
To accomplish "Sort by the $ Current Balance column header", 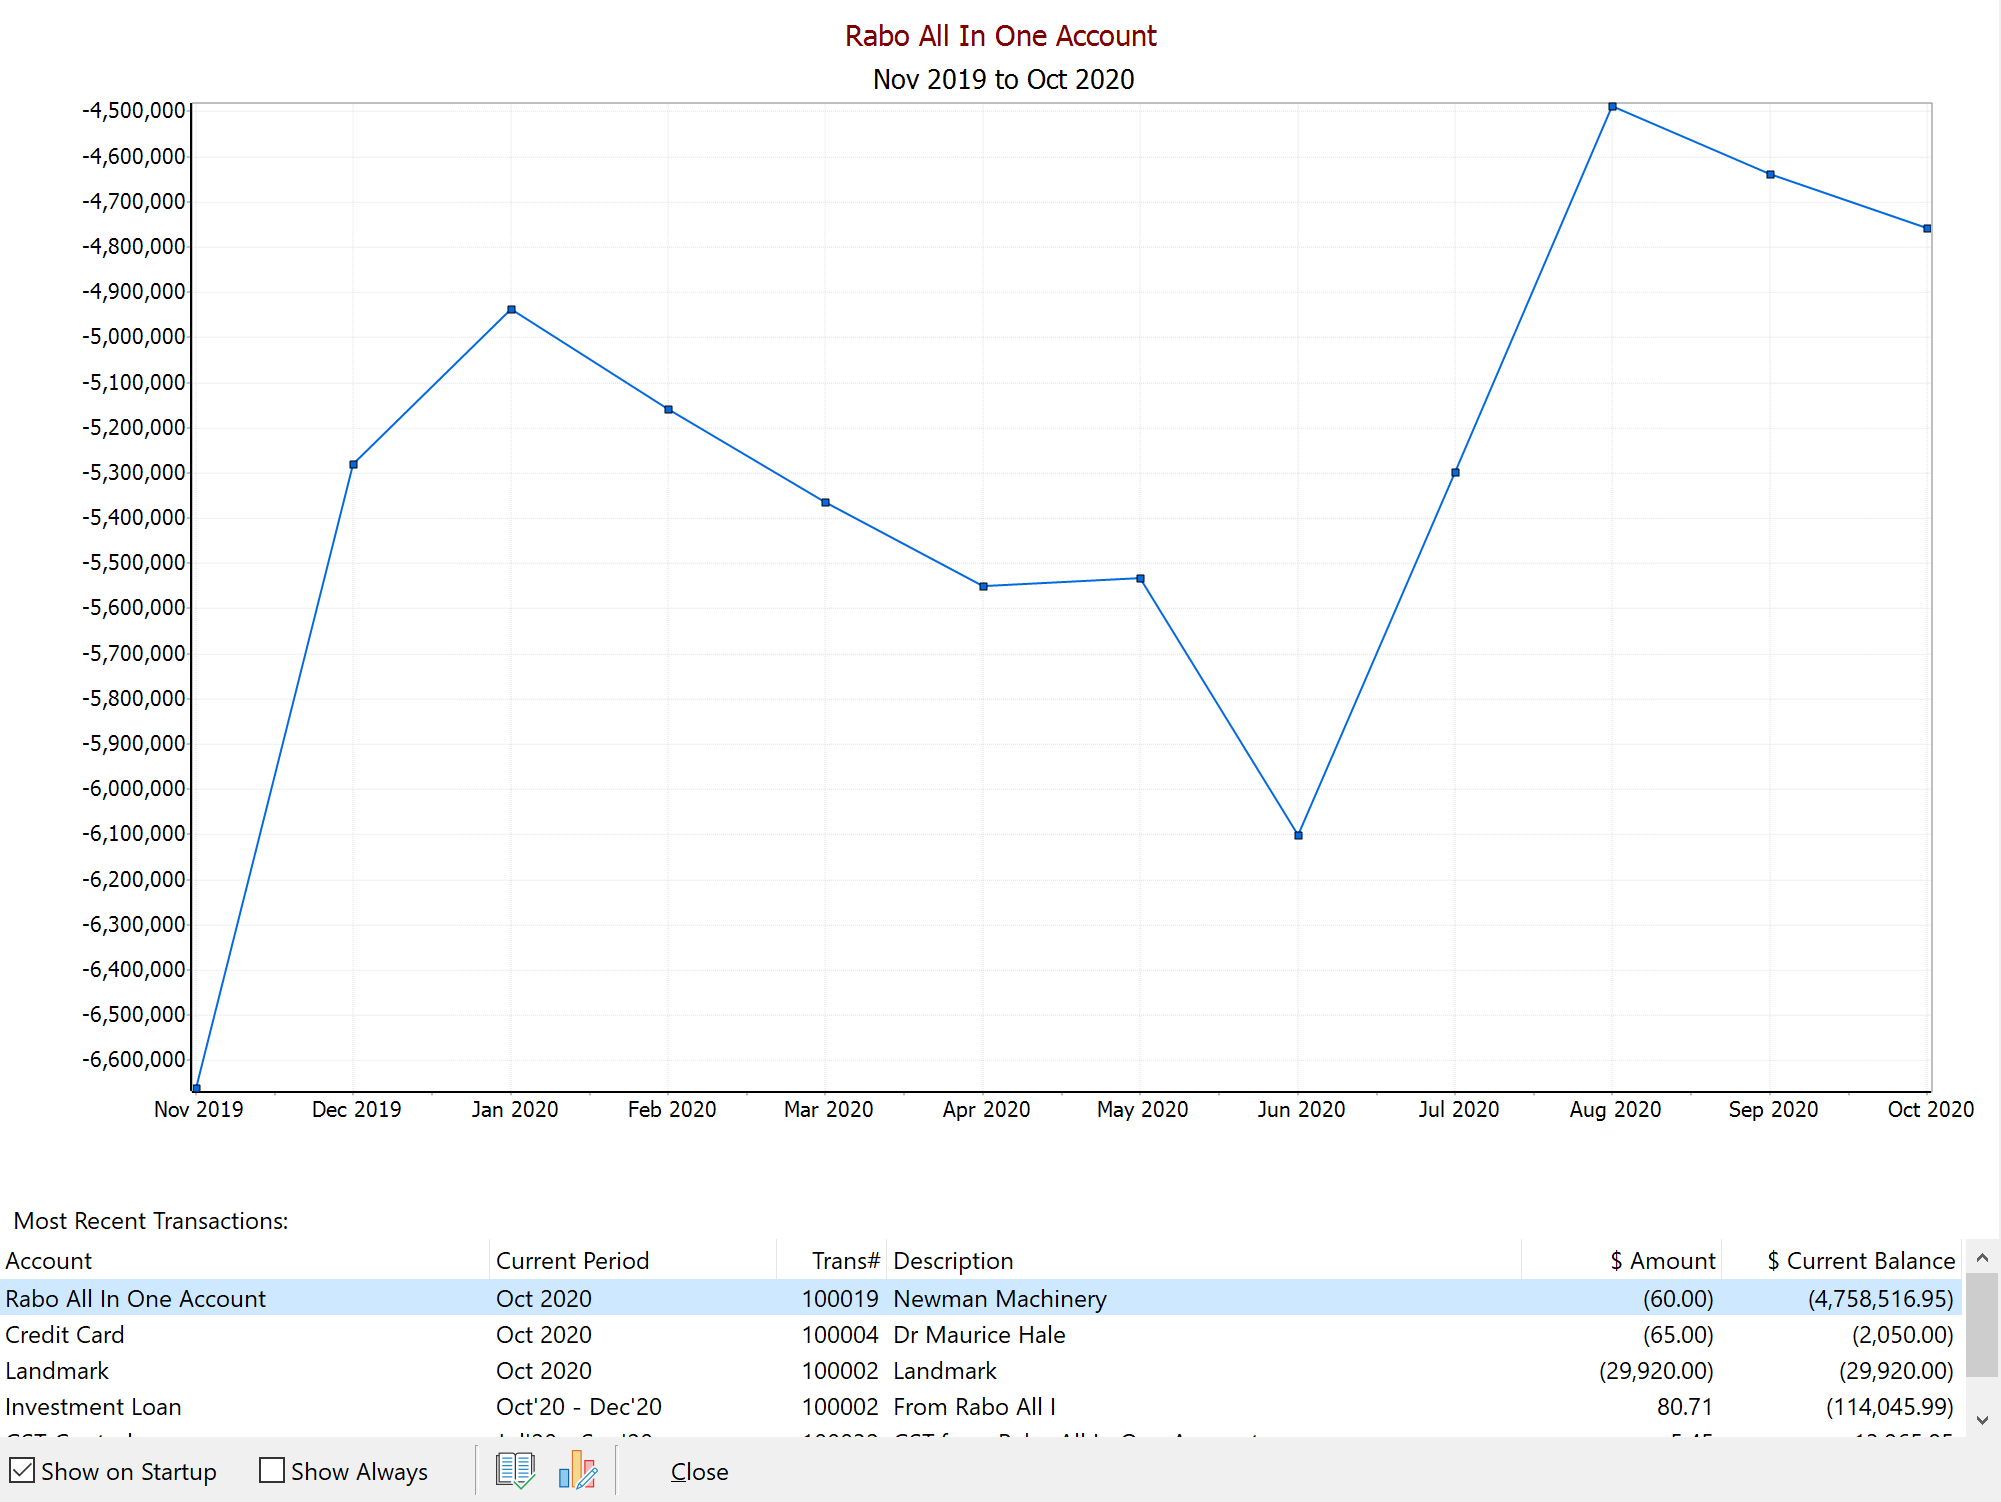I will coord(1841,1261).
